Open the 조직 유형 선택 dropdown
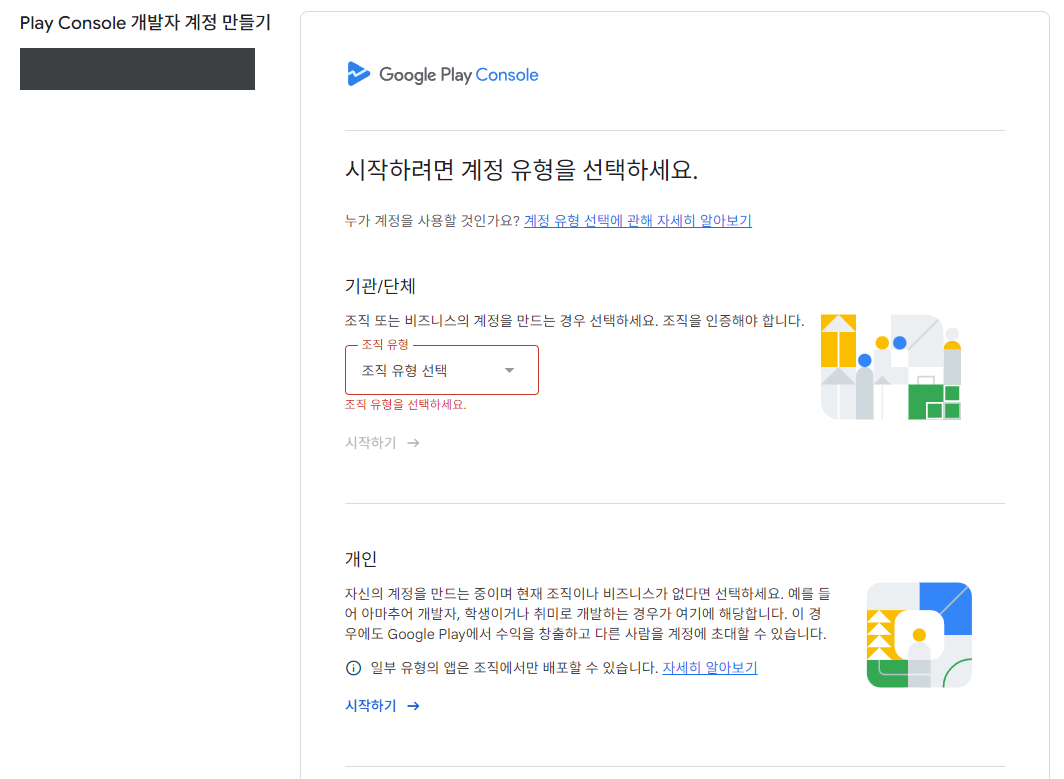Image resolution: width=1064 pixels, height=779 pixels. click(x=442, y=370)
